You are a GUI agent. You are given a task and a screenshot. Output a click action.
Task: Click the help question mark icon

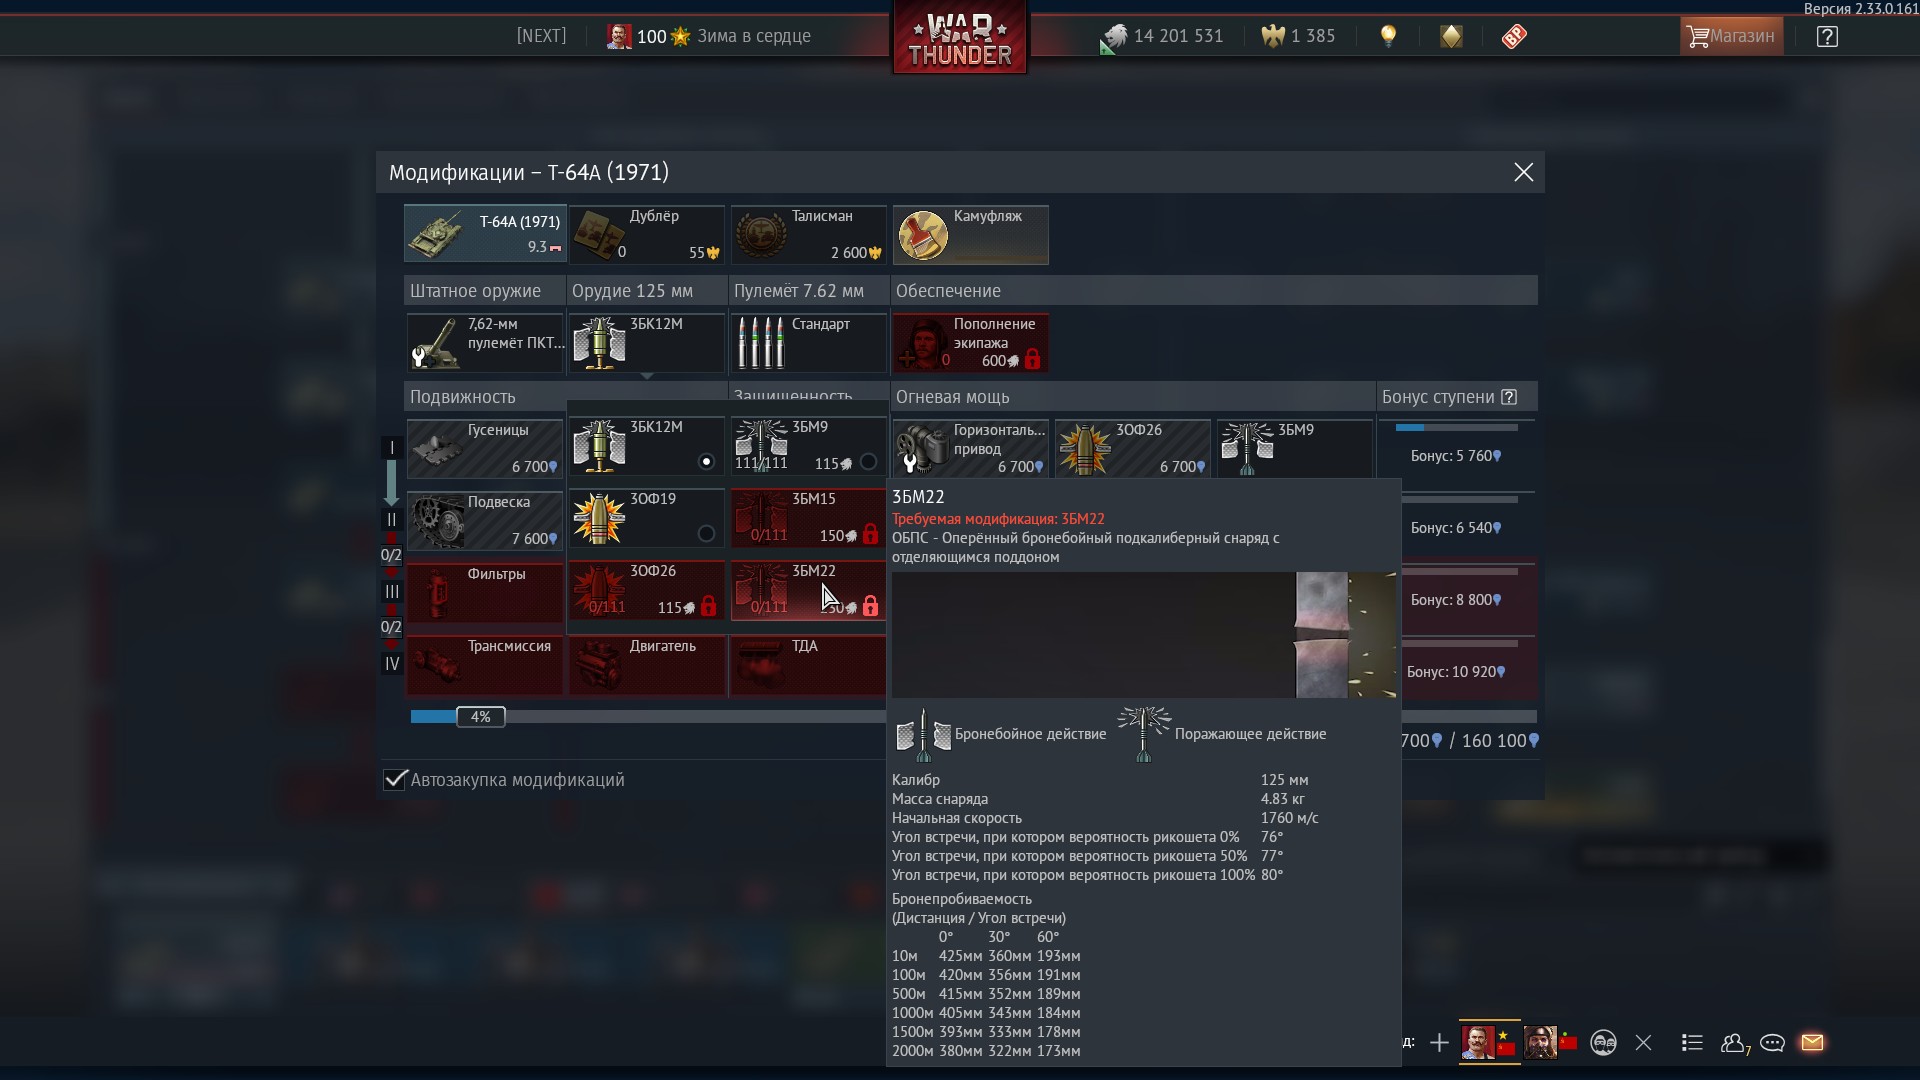tap(1827, 37)
